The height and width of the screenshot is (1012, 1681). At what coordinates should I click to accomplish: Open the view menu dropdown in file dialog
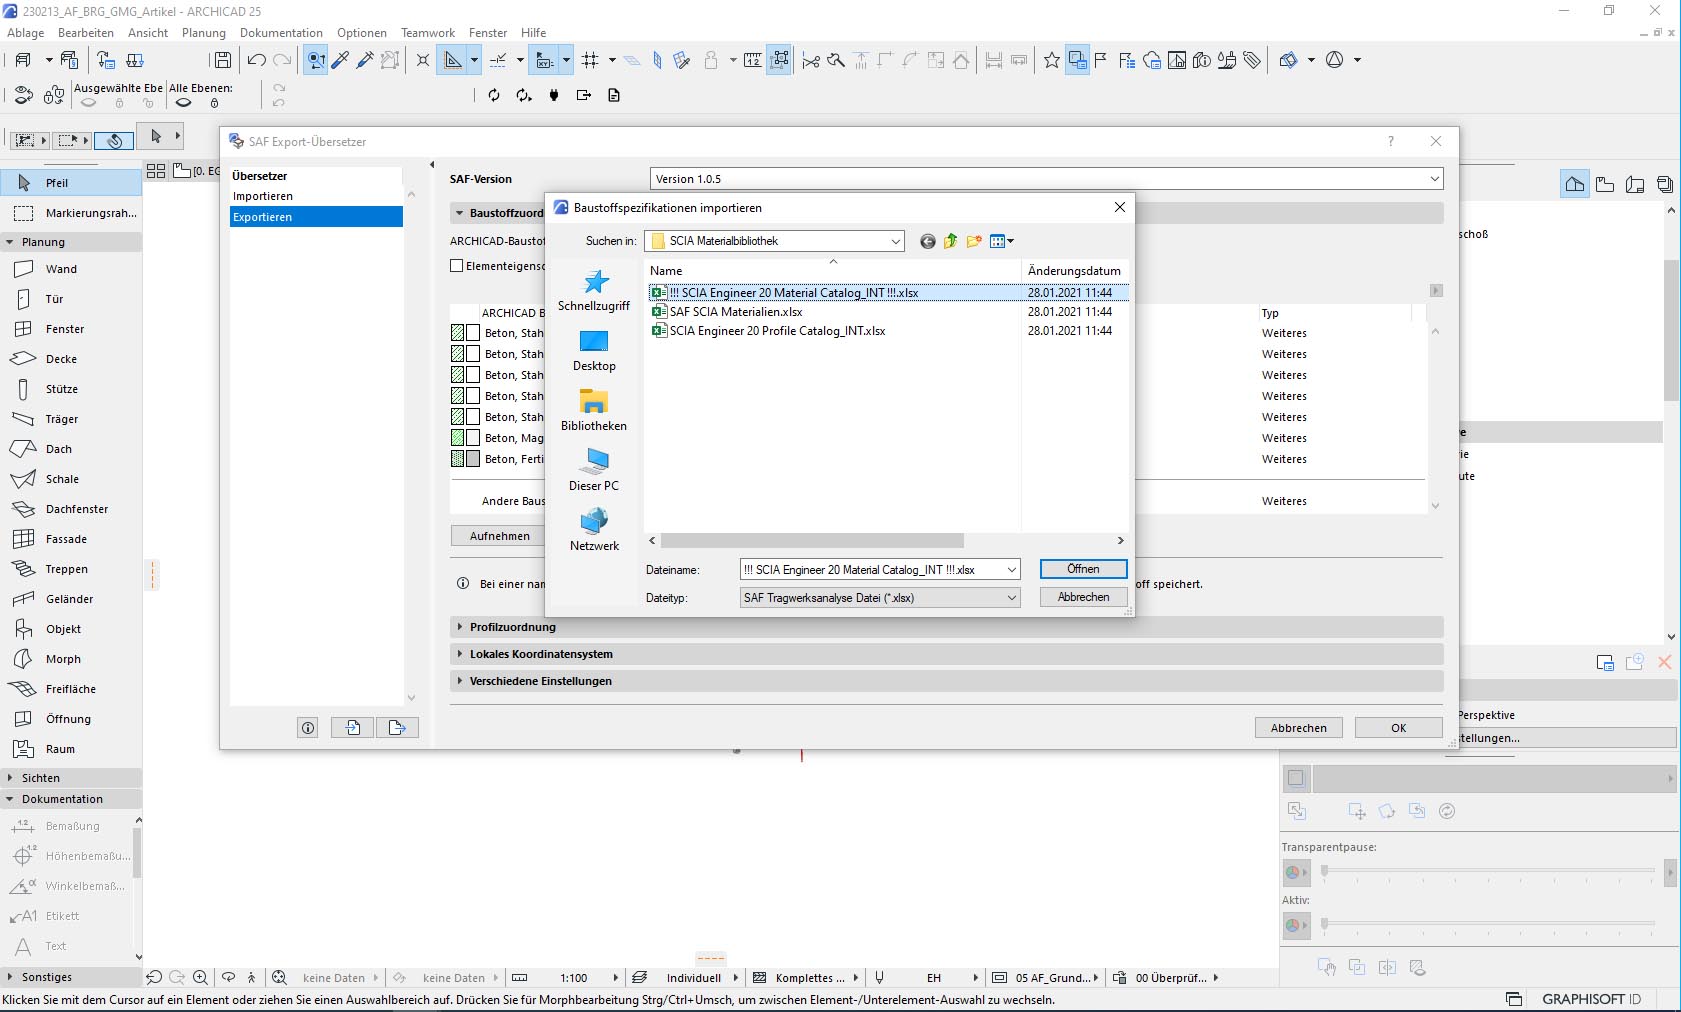point(1002,241)
